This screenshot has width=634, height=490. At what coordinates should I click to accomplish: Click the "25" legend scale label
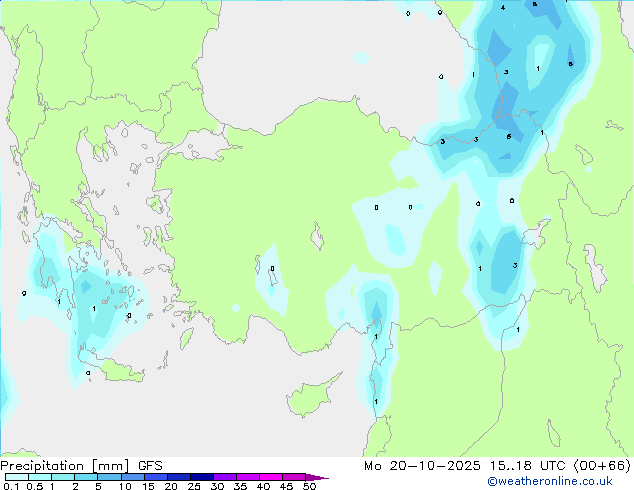coord(194,486)
